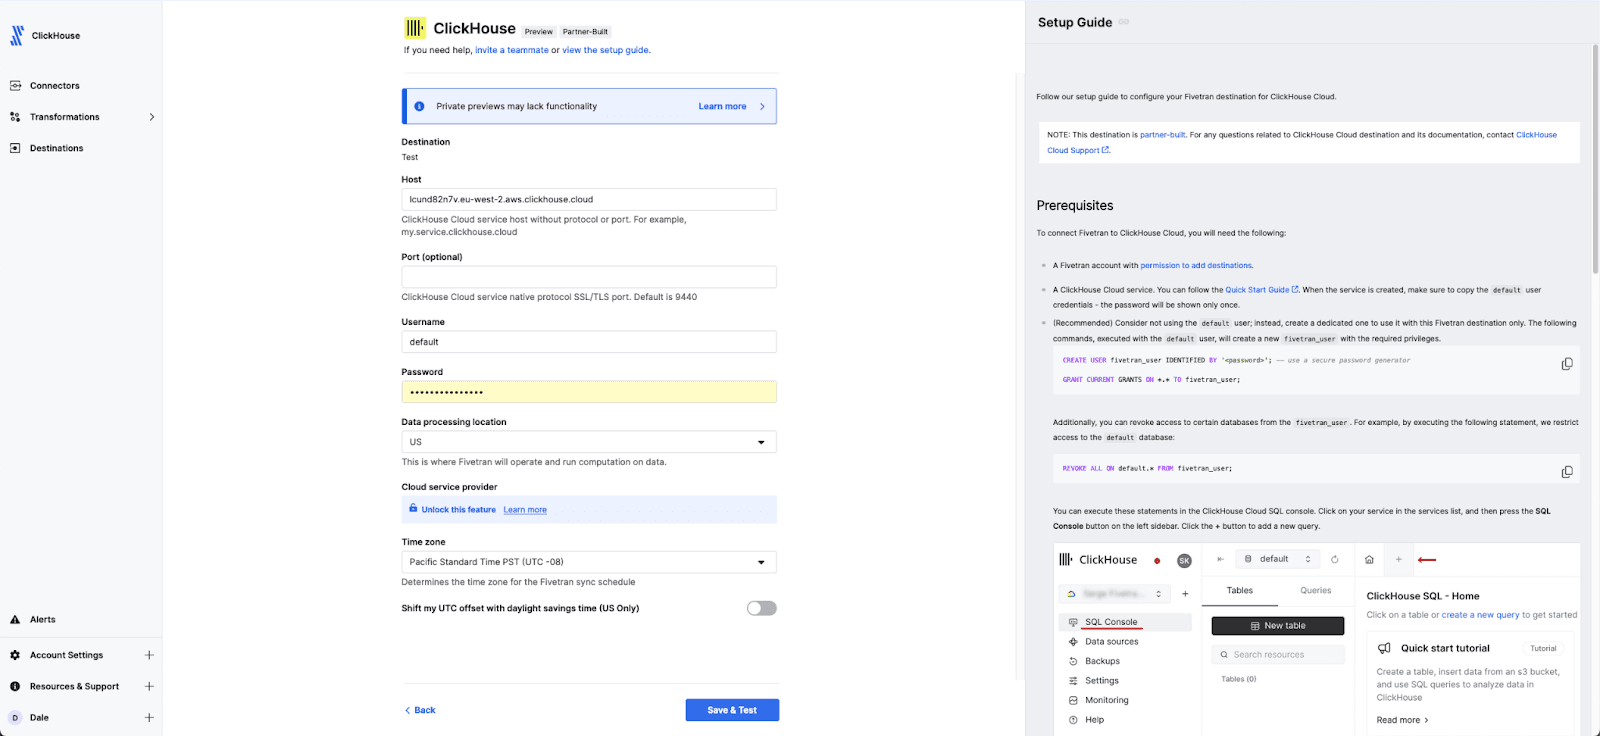
Task: Expand the Resources & Support section
Action: point(149,687)
